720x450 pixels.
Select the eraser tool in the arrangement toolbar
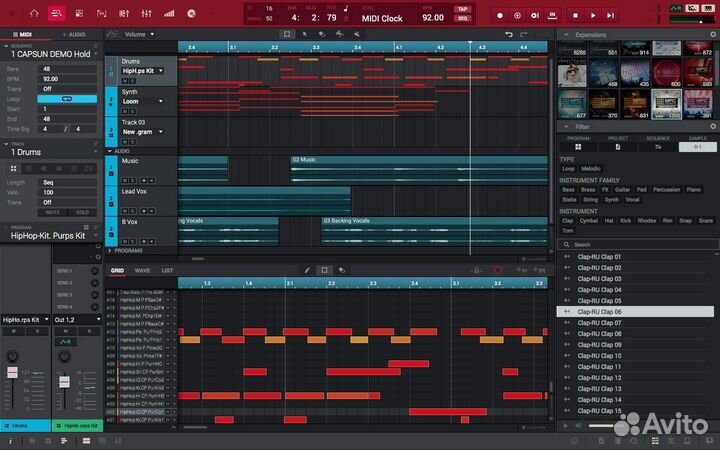pyautogui.click(x=322, y=34)
